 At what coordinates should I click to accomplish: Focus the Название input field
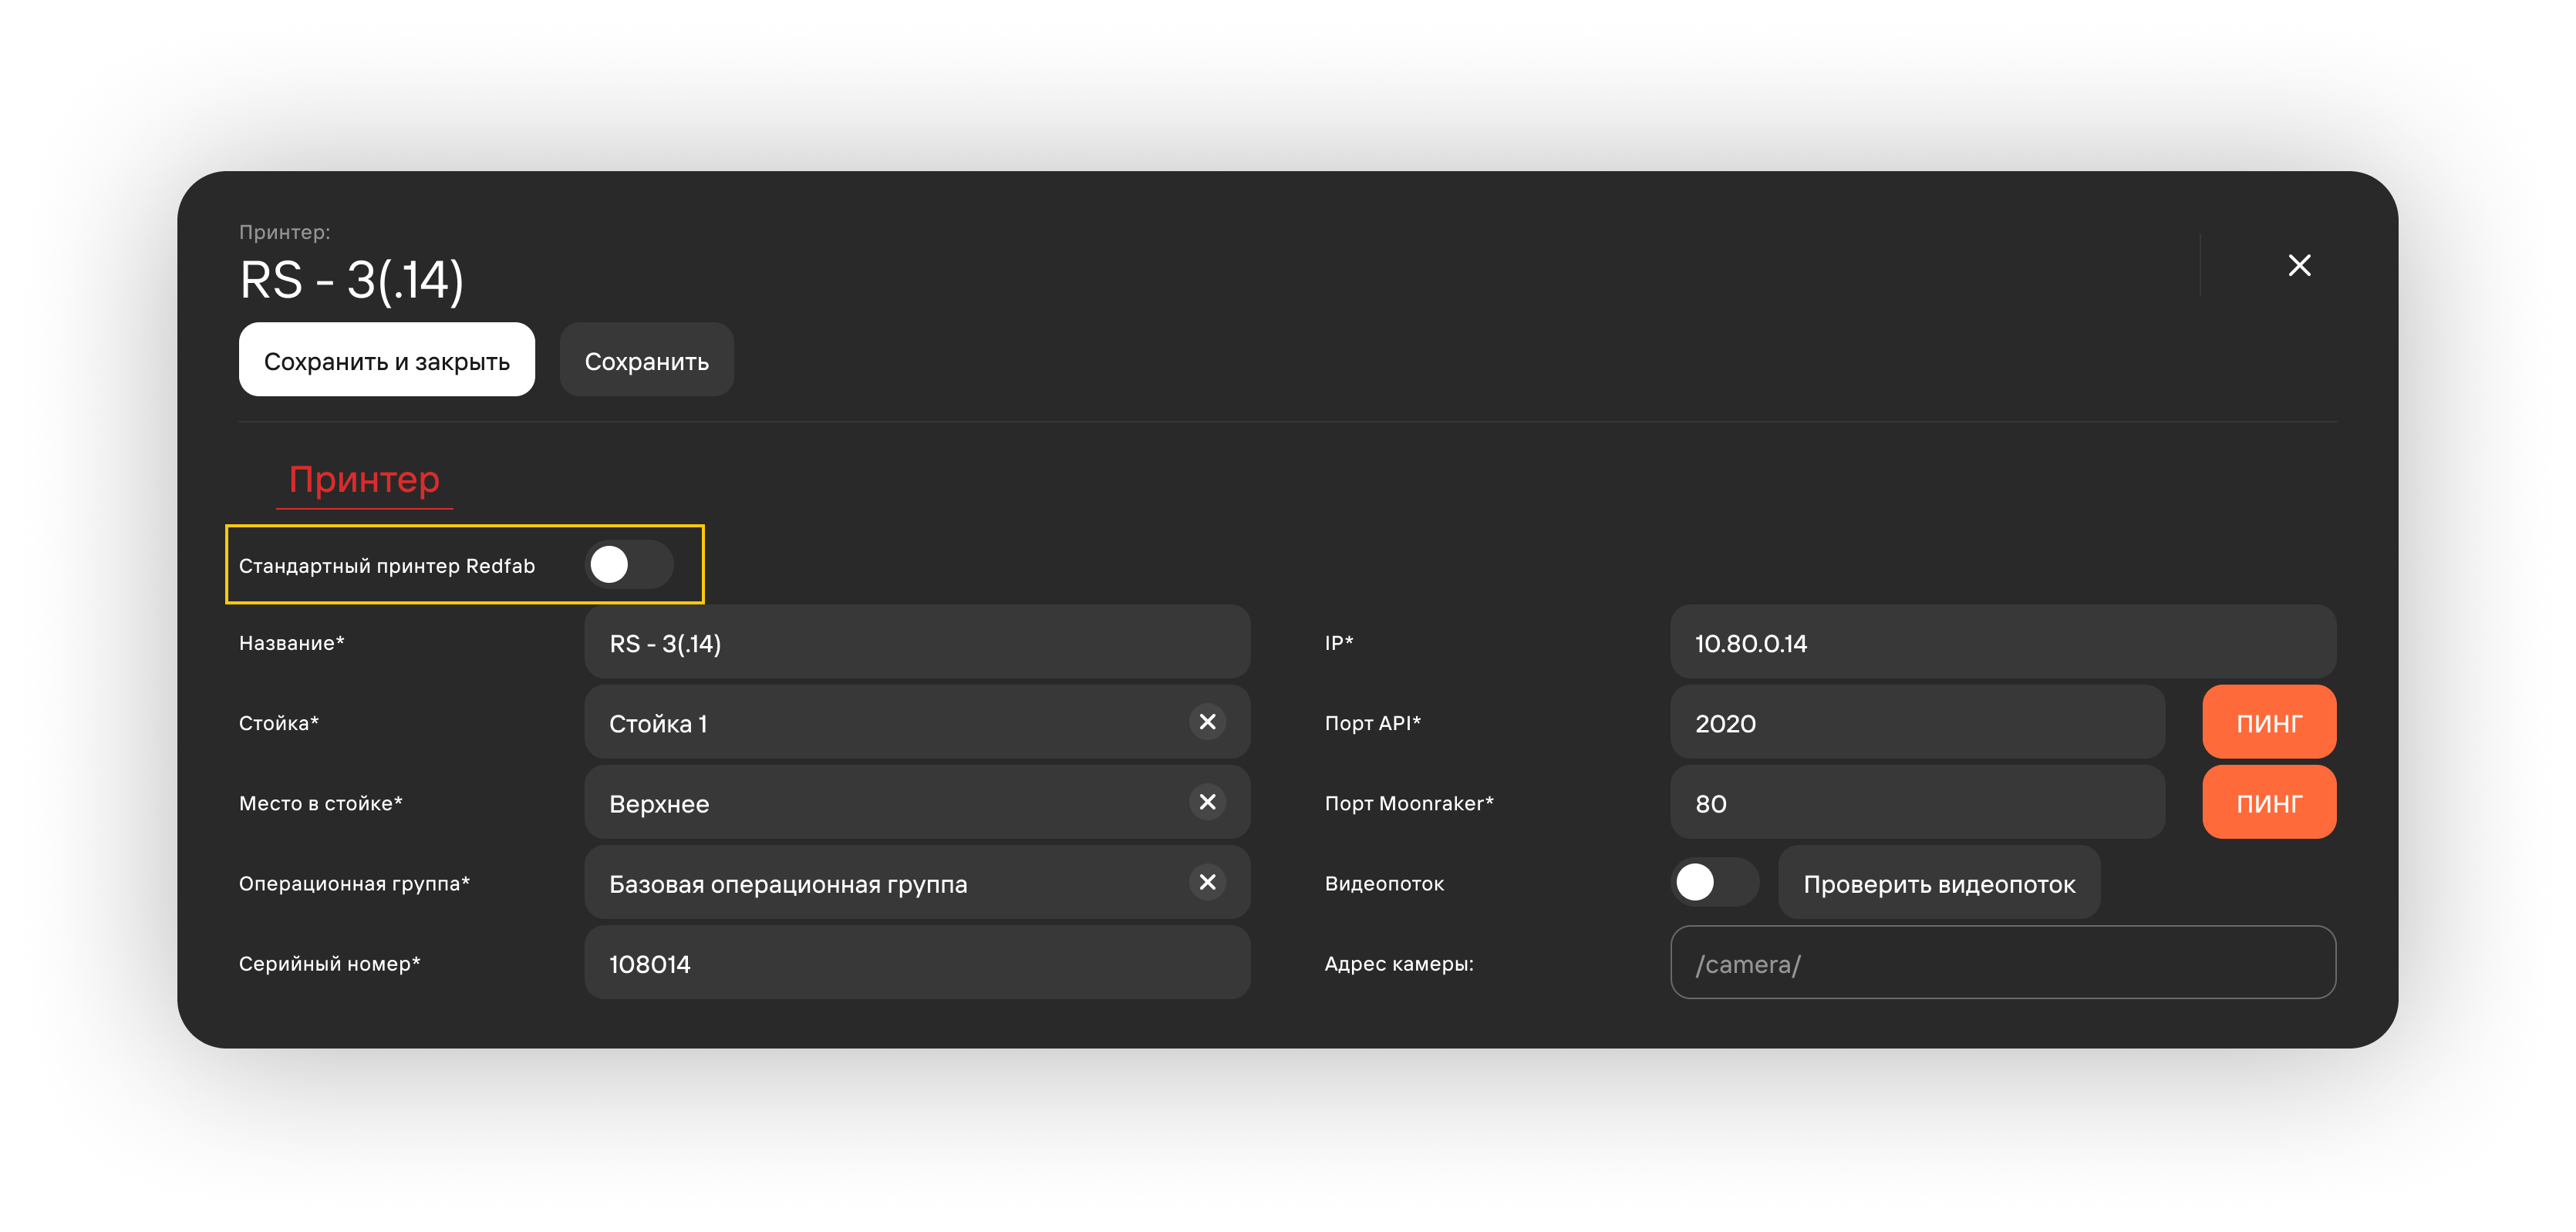917,642
